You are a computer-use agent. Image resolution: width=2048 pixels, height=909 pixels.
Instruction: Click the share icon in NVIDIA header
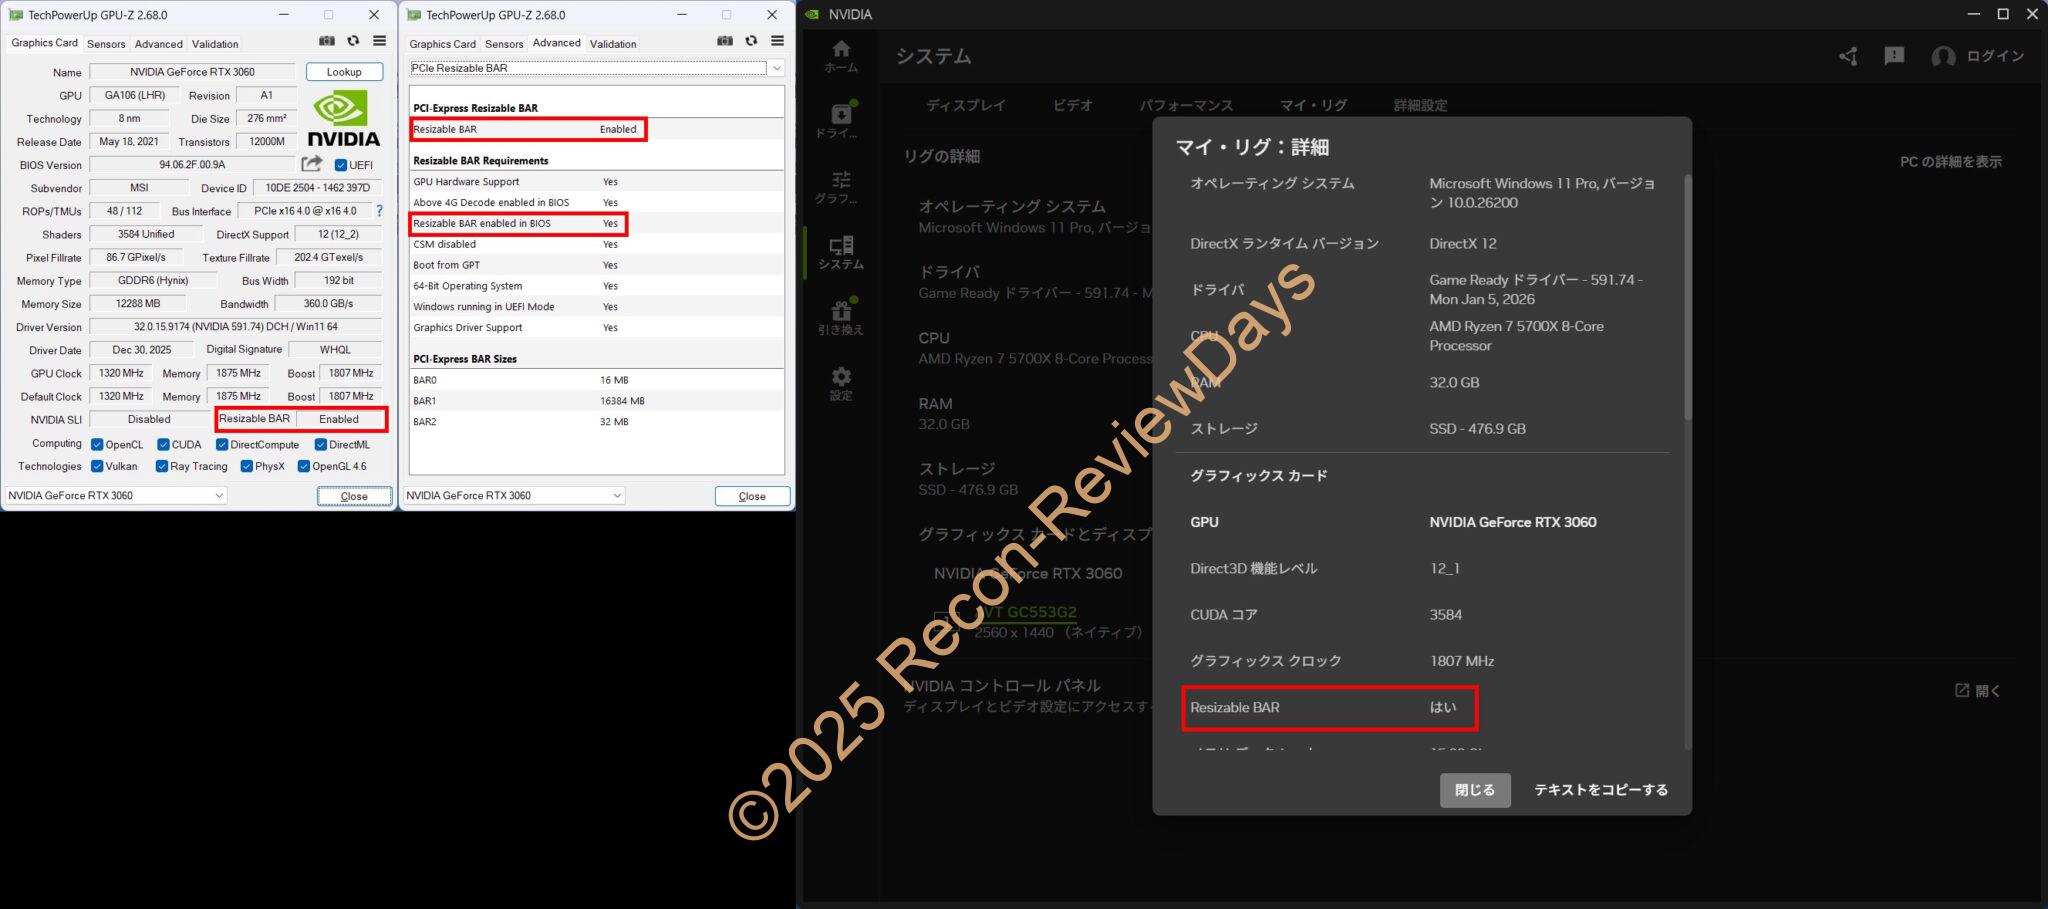point(1848,56)
